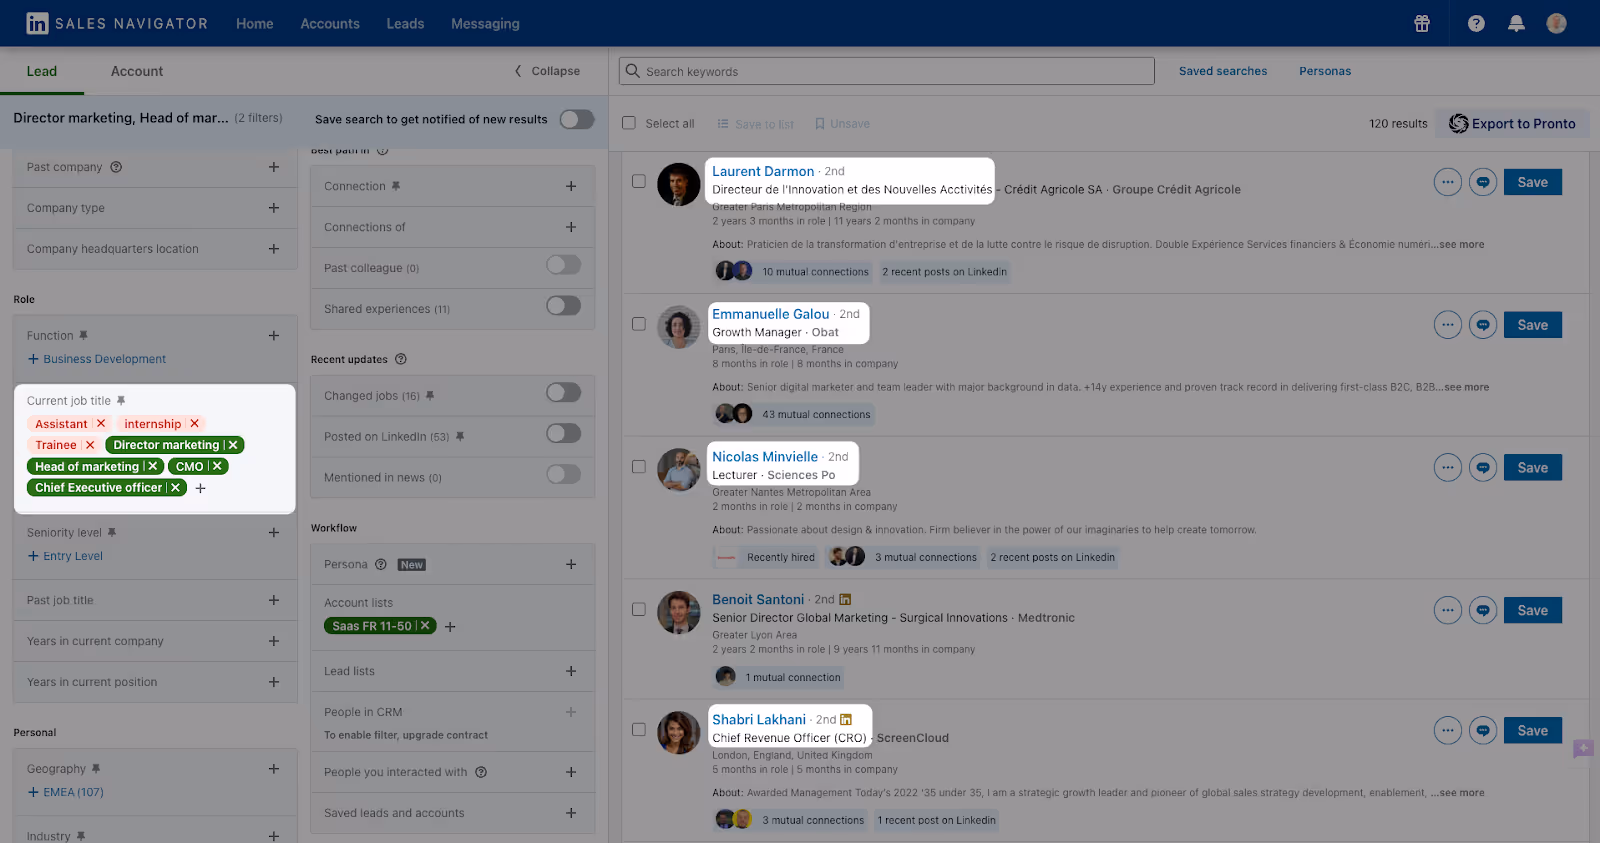Add Business Development function suggestion

click(x=97, y=359)
